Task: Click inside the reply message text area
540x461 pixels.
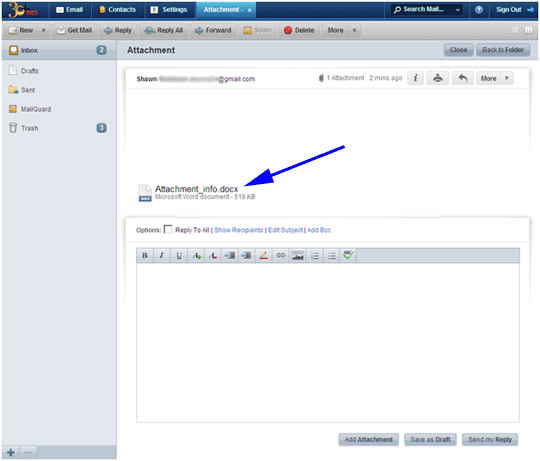Action: pos(328,342)
